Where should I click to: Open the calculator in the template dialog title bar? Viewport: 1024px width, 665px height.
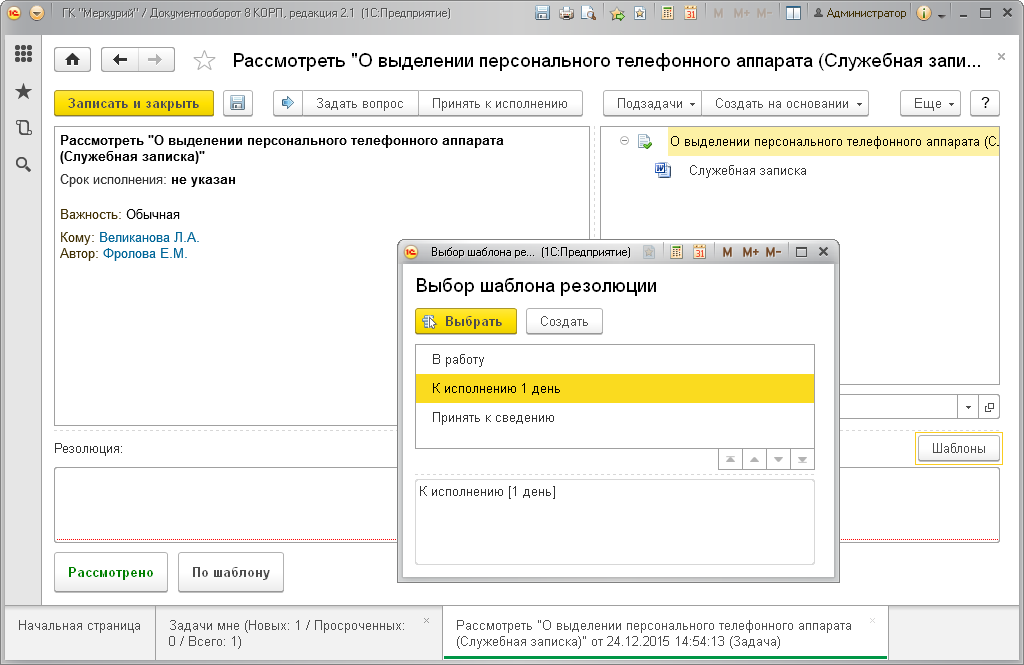pos(677,252)
